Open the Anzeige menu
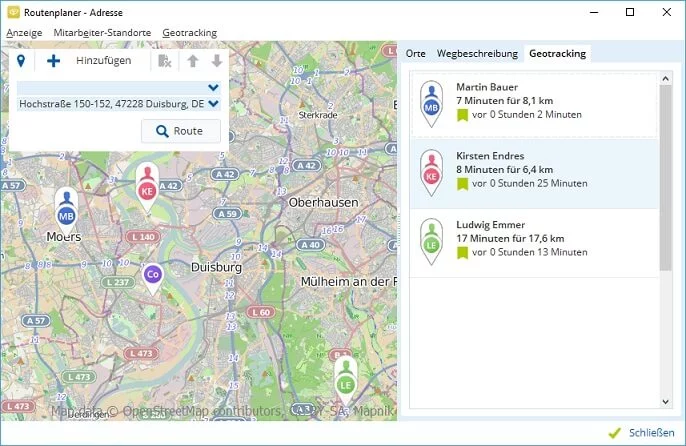The width and height of the screenshot is (686, 446). point(24,33)
